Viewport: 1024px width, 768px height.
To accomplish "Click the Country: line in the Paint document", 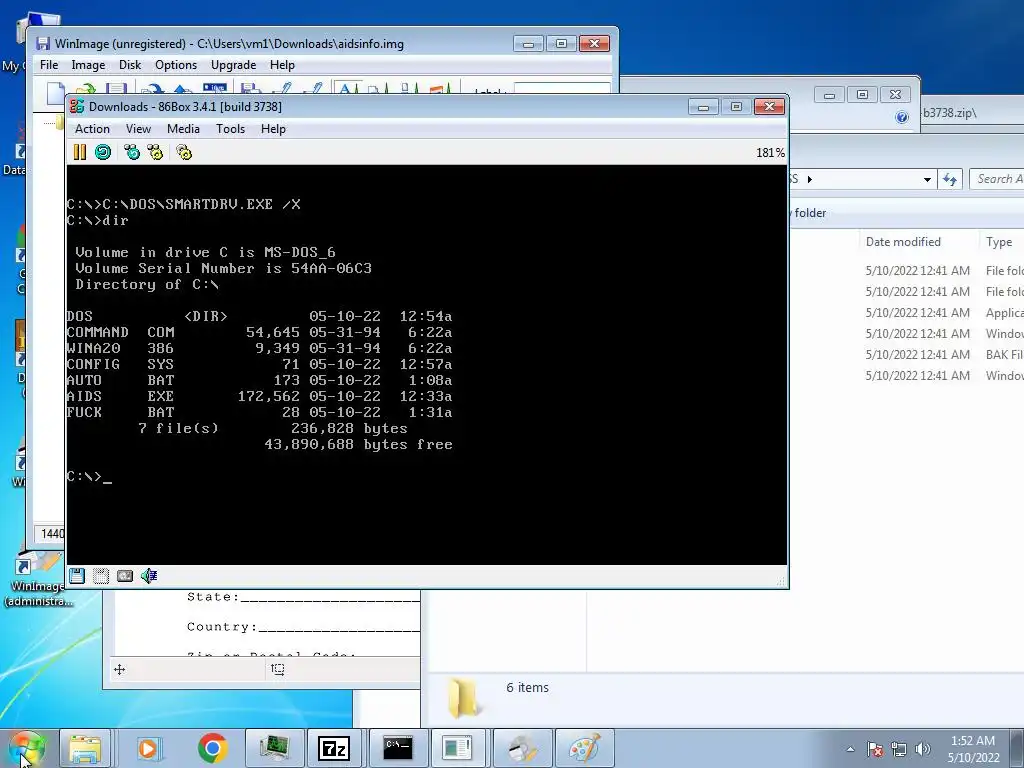I will pyautogui.click(x=303, y=627).
